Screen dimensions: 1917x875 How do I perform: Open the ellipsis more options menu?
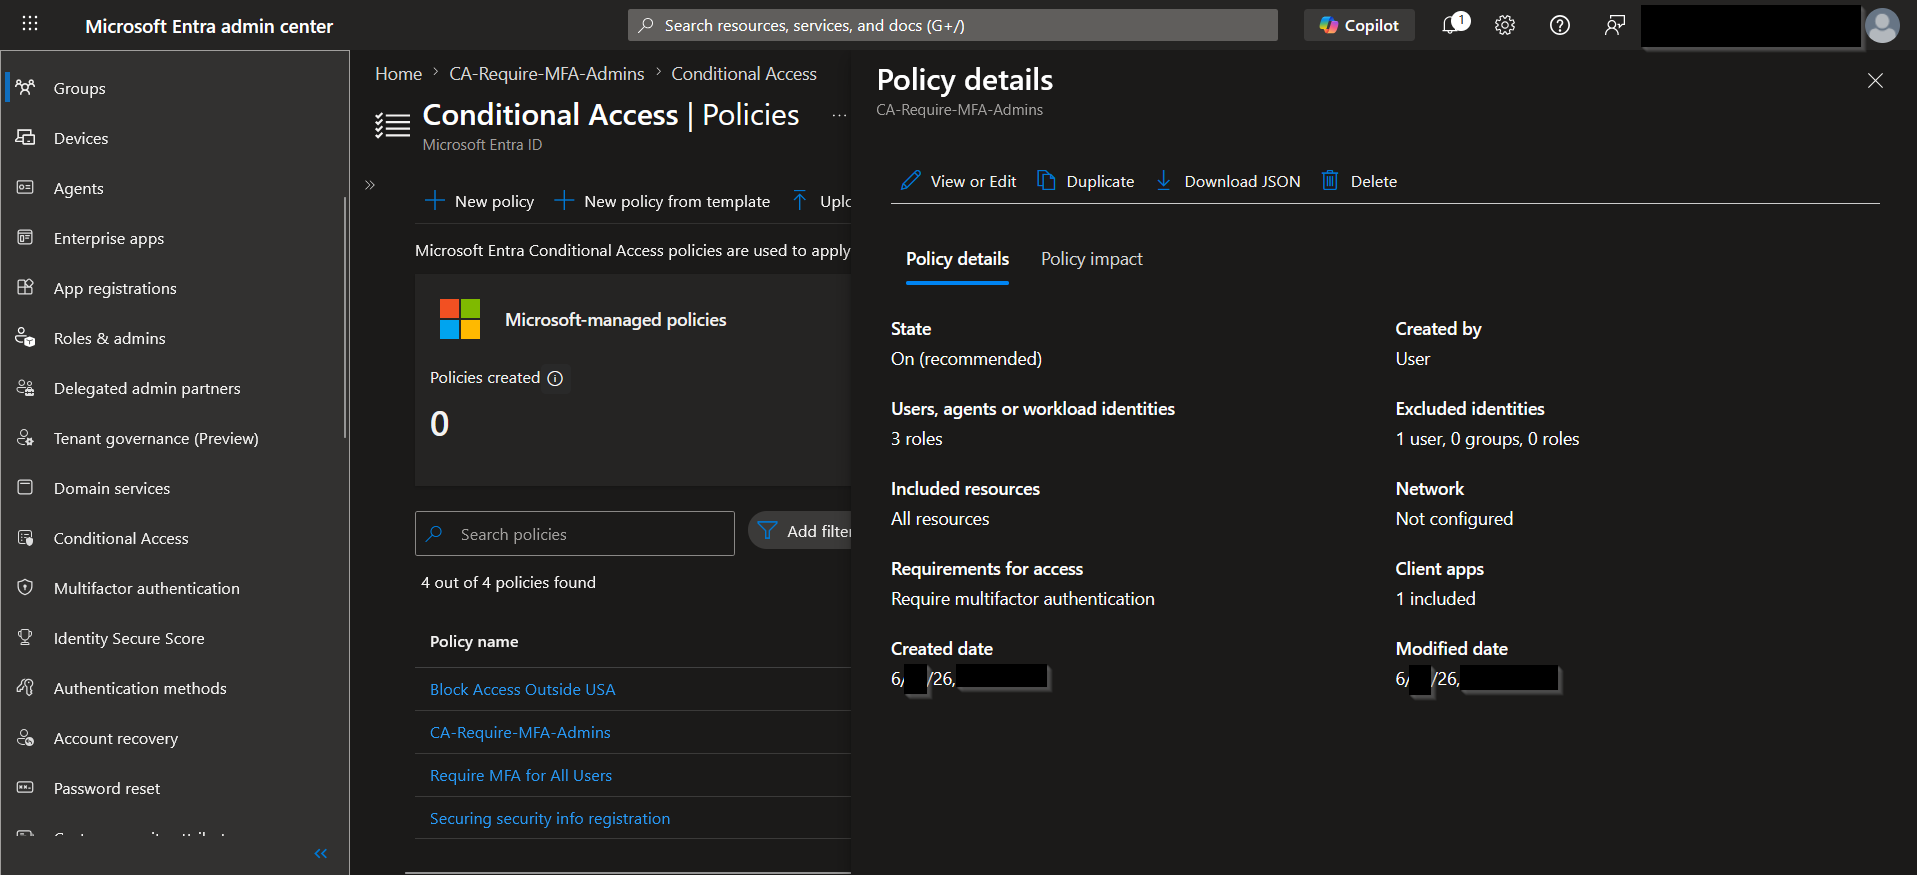tap(839, 115)
